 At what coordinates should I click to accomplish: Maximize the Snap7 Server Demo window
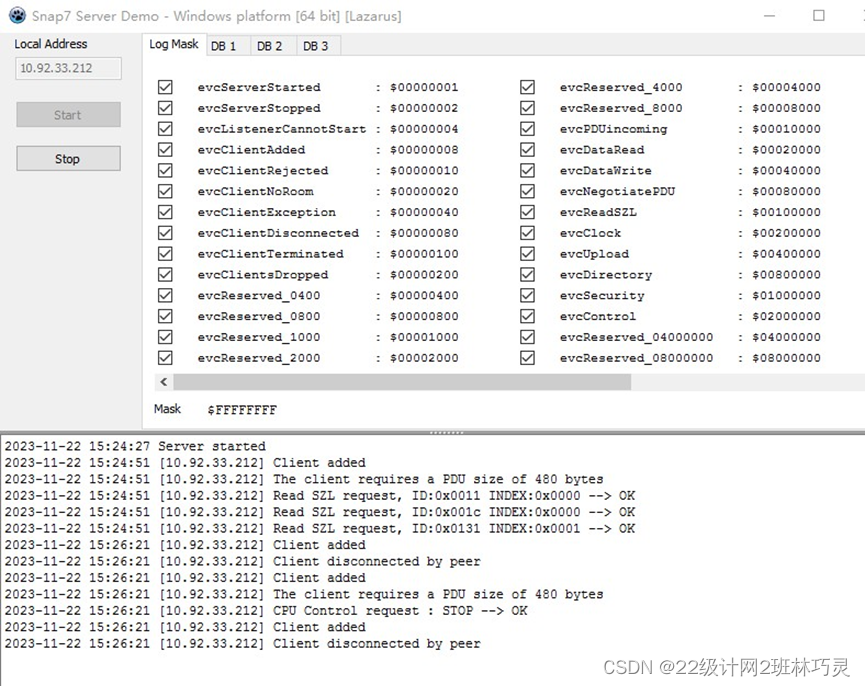point(819,15)
